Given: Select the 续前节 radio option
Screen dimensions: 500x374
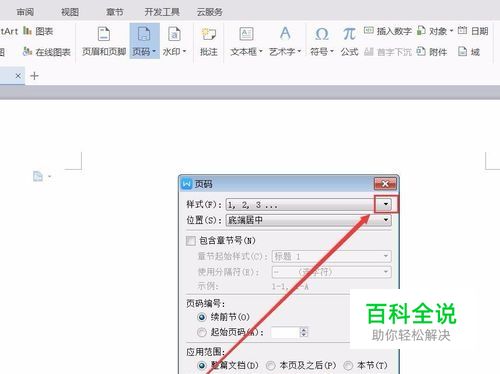Looking at the screenshot, I should coord(202,317).
